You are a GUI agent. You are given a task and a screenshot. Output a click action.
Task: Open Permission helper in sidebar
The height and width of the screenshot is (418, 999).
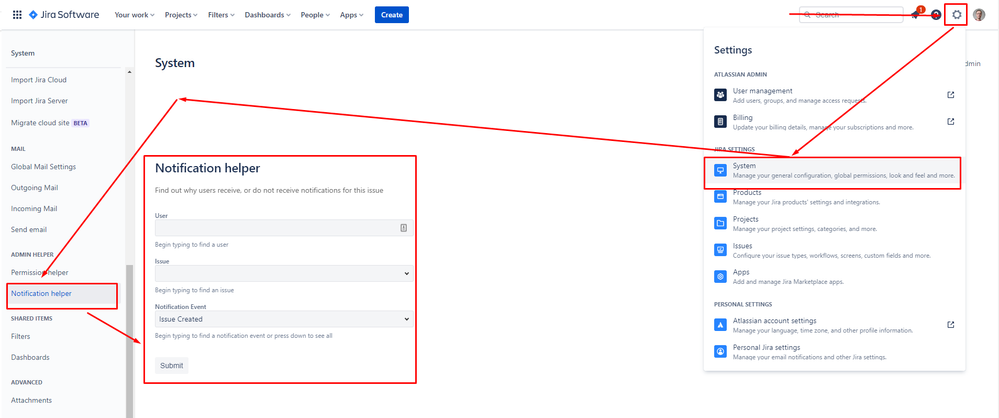(x=40, y=272)
